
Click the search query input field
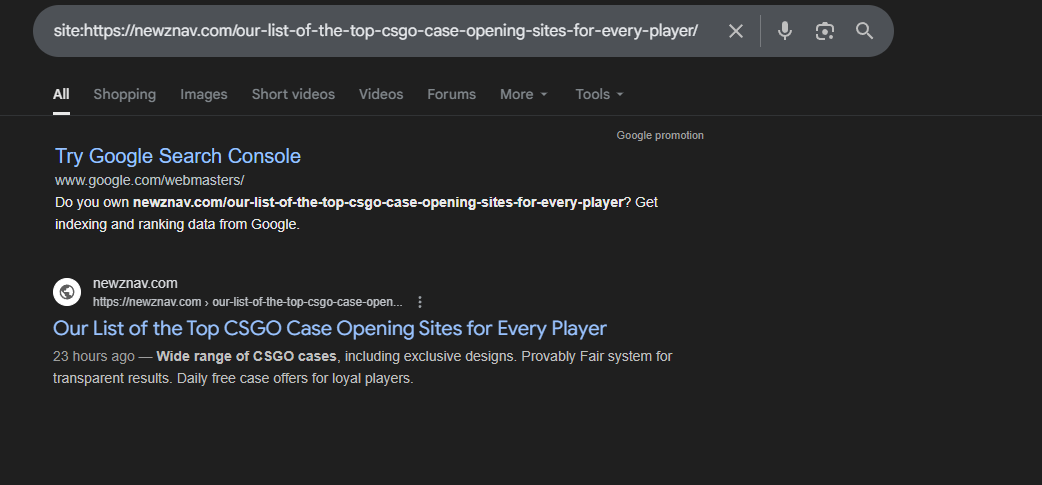(376, 31)
